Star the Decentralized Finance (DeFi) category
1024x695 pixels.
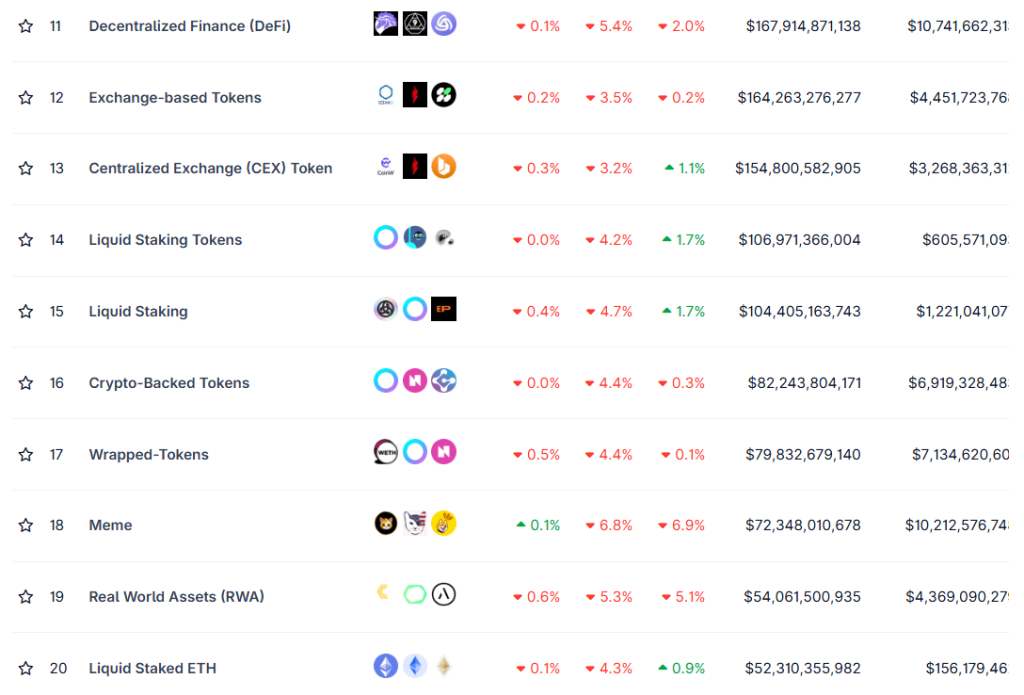point(26,26)
